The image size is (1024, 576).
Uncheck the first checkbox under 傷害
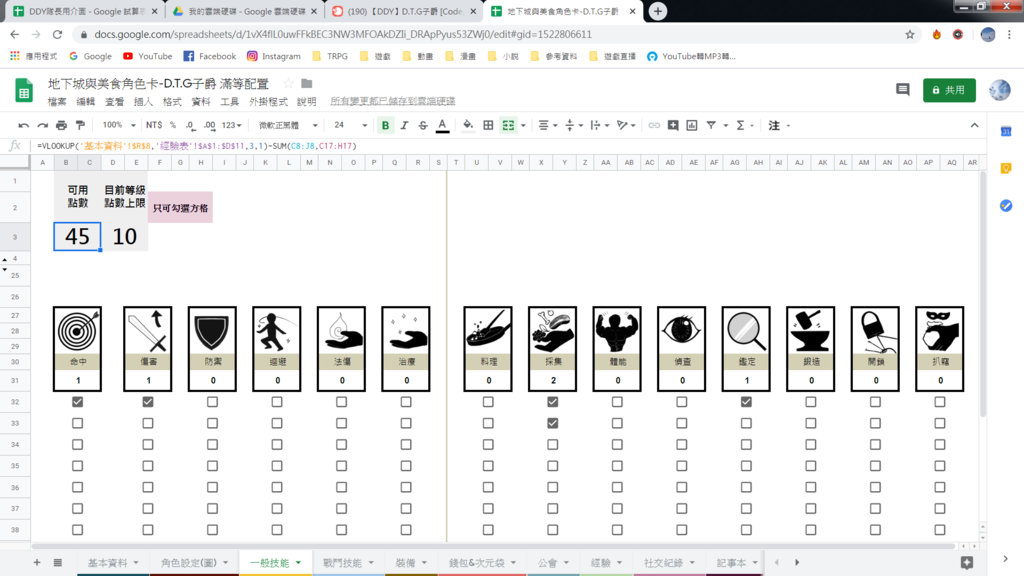[x=148, y=402]
